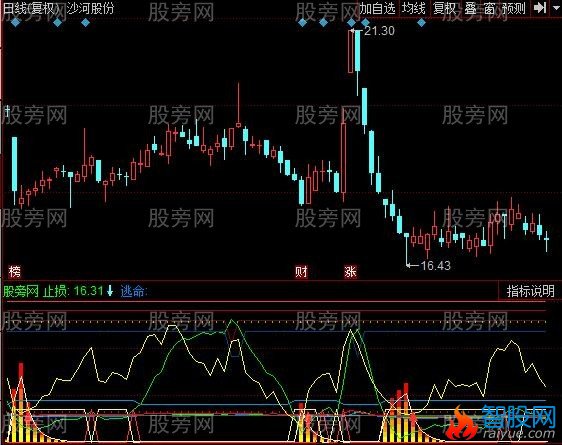
Task: Click the green 股旁网 indicator name
Action: pyautogui.click(x=20, y=291)
